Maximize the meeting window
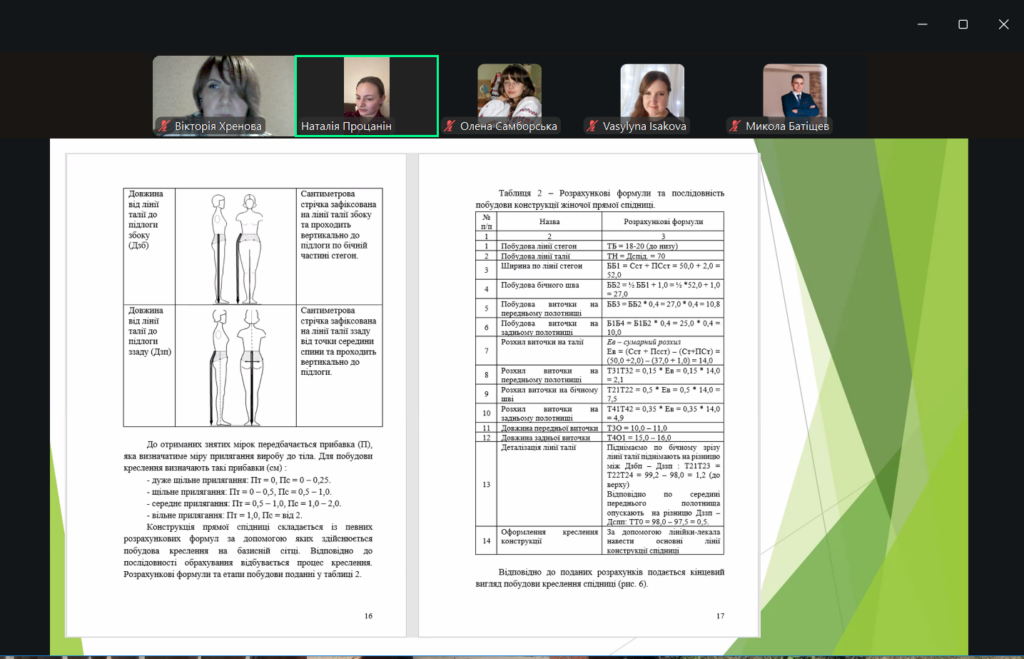The height and width of the screenshot is (659, 1024). [962, 24]
